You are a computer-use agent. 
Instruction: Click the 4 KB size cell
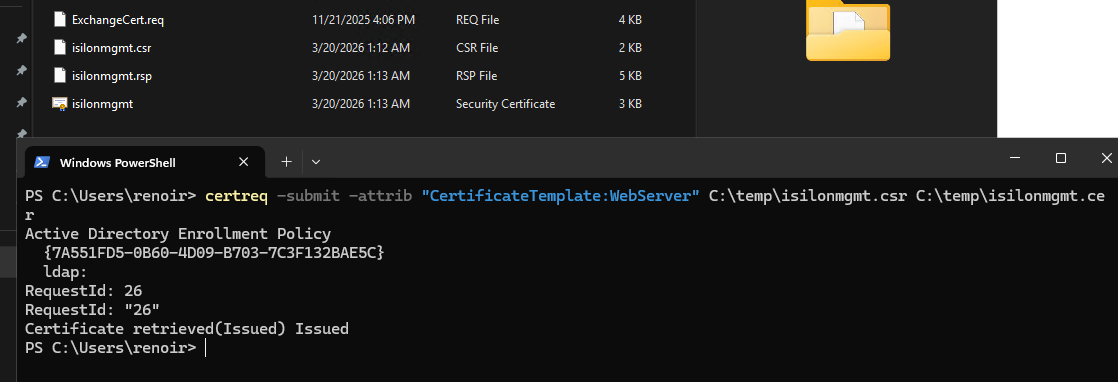(x=630, y=20)
